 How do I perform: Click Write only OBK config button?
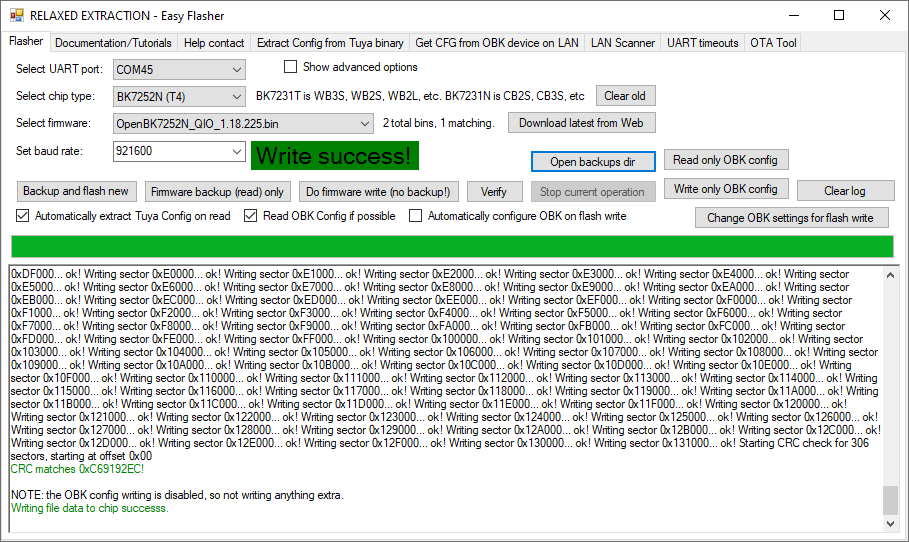726,189
